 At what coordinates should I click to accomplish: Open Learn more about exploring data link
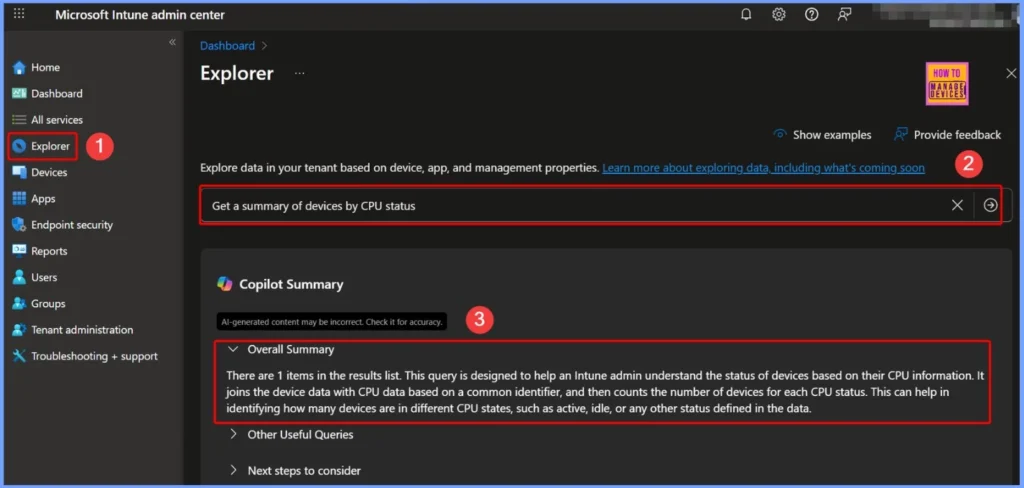[x=763, y=168]
